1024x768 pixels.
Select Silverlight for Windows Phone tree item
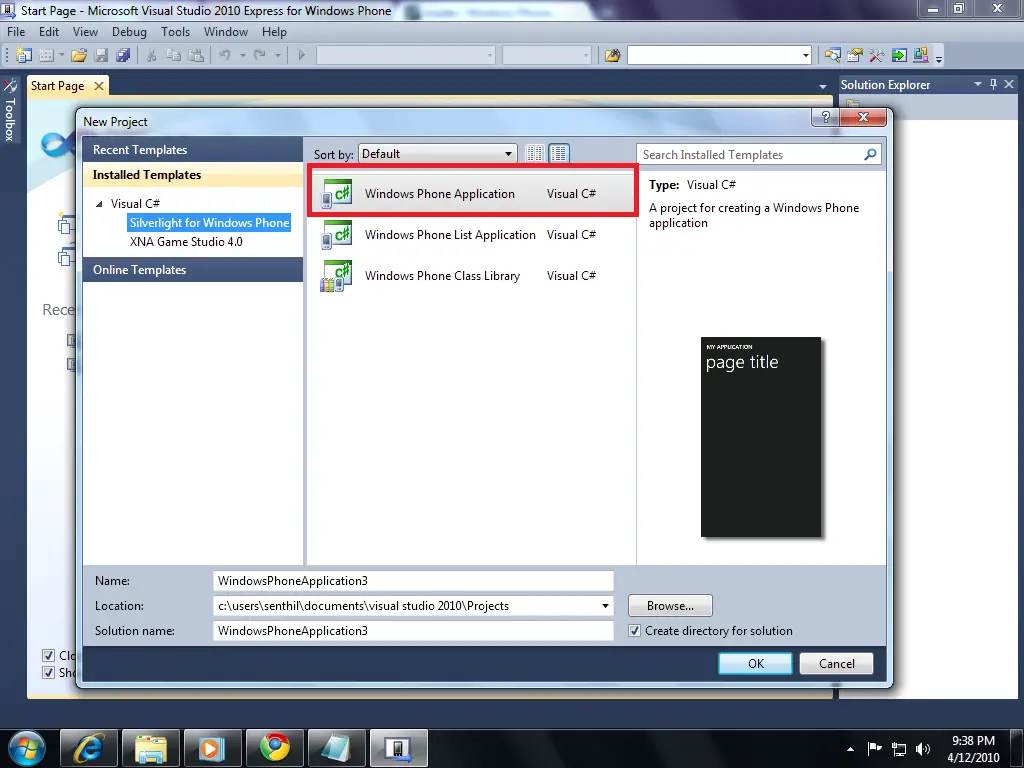(209, 223)
